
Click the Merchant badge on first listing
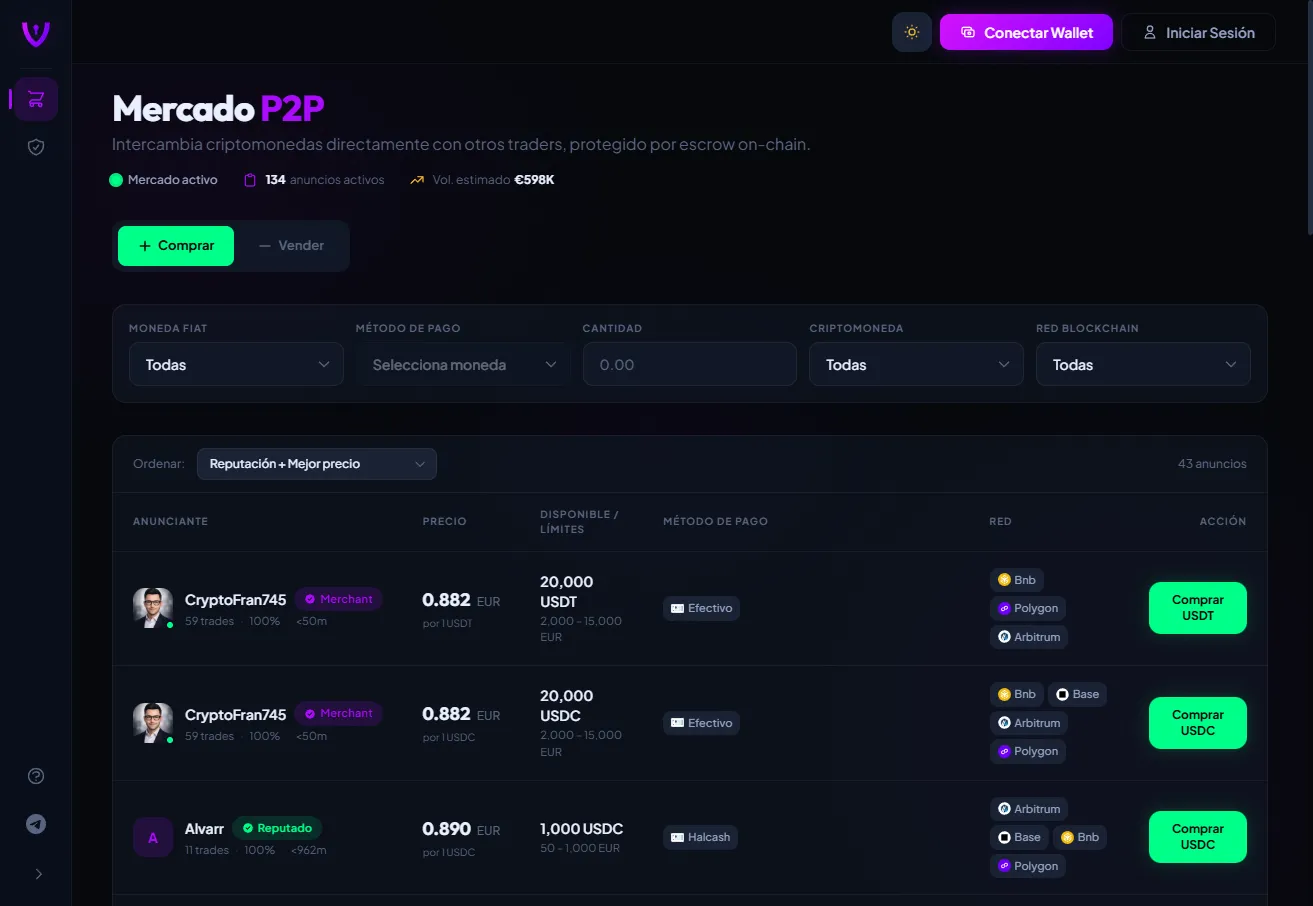(338, 599)
